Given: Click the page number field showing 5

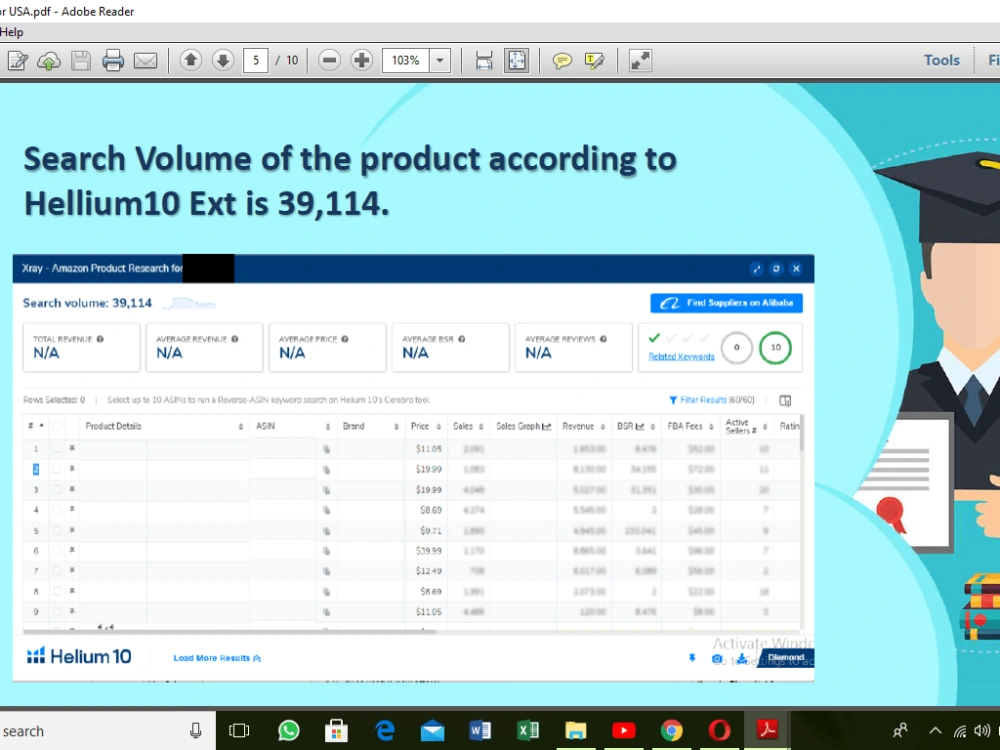Looking at the screenshot, I should point(256,61).
